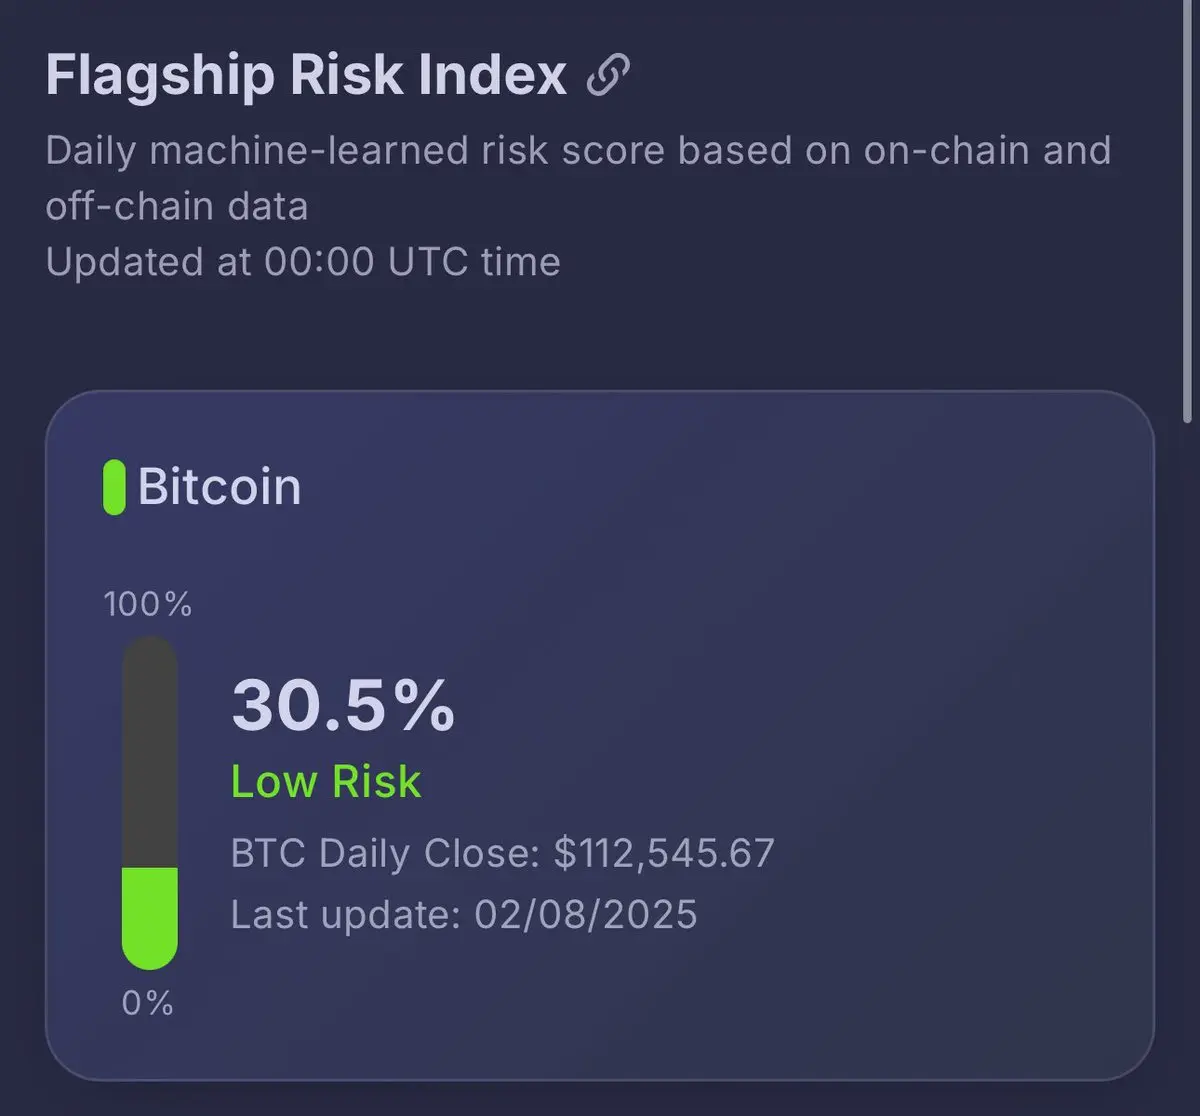Click the Flagship Risk Index heading

[x=306, y=75]
